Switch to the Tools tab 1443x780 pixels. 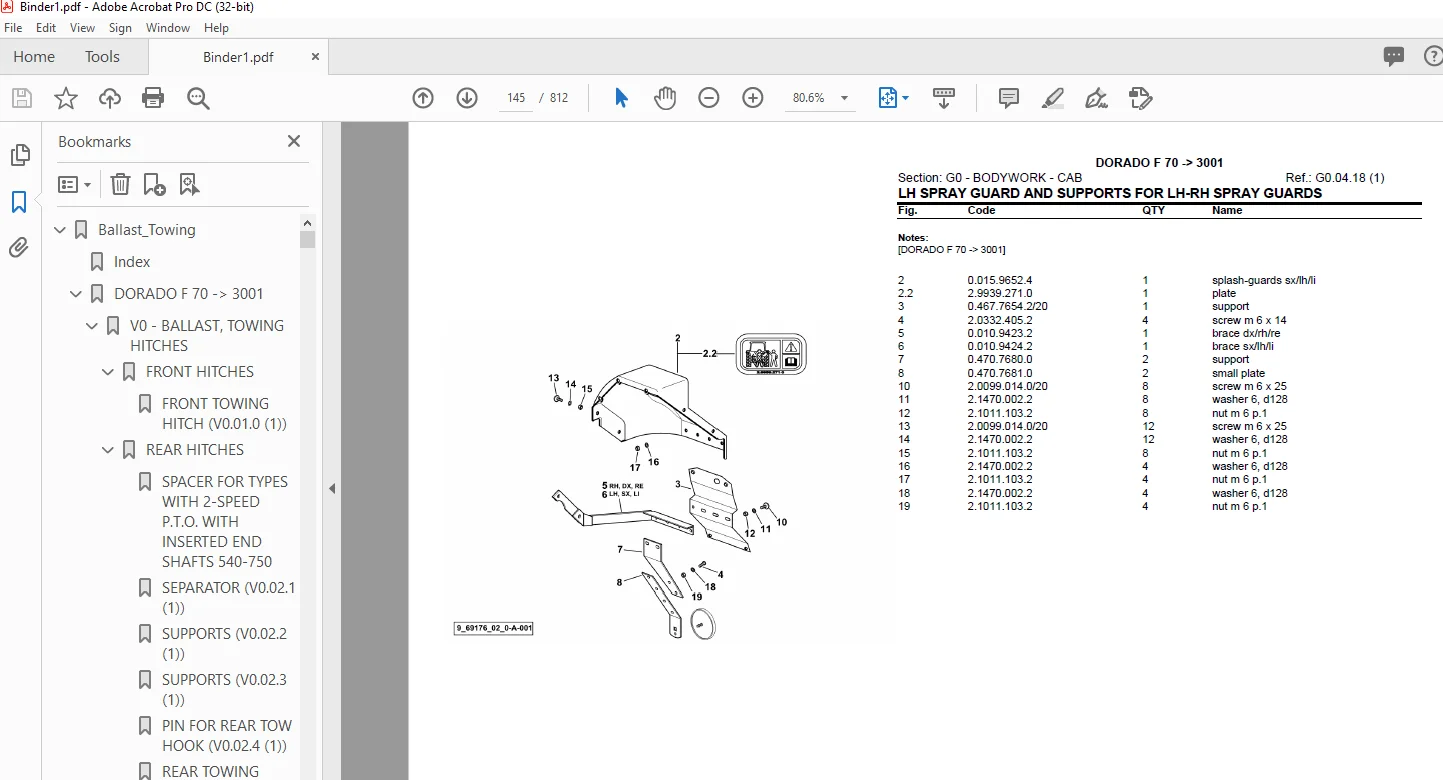102,57
